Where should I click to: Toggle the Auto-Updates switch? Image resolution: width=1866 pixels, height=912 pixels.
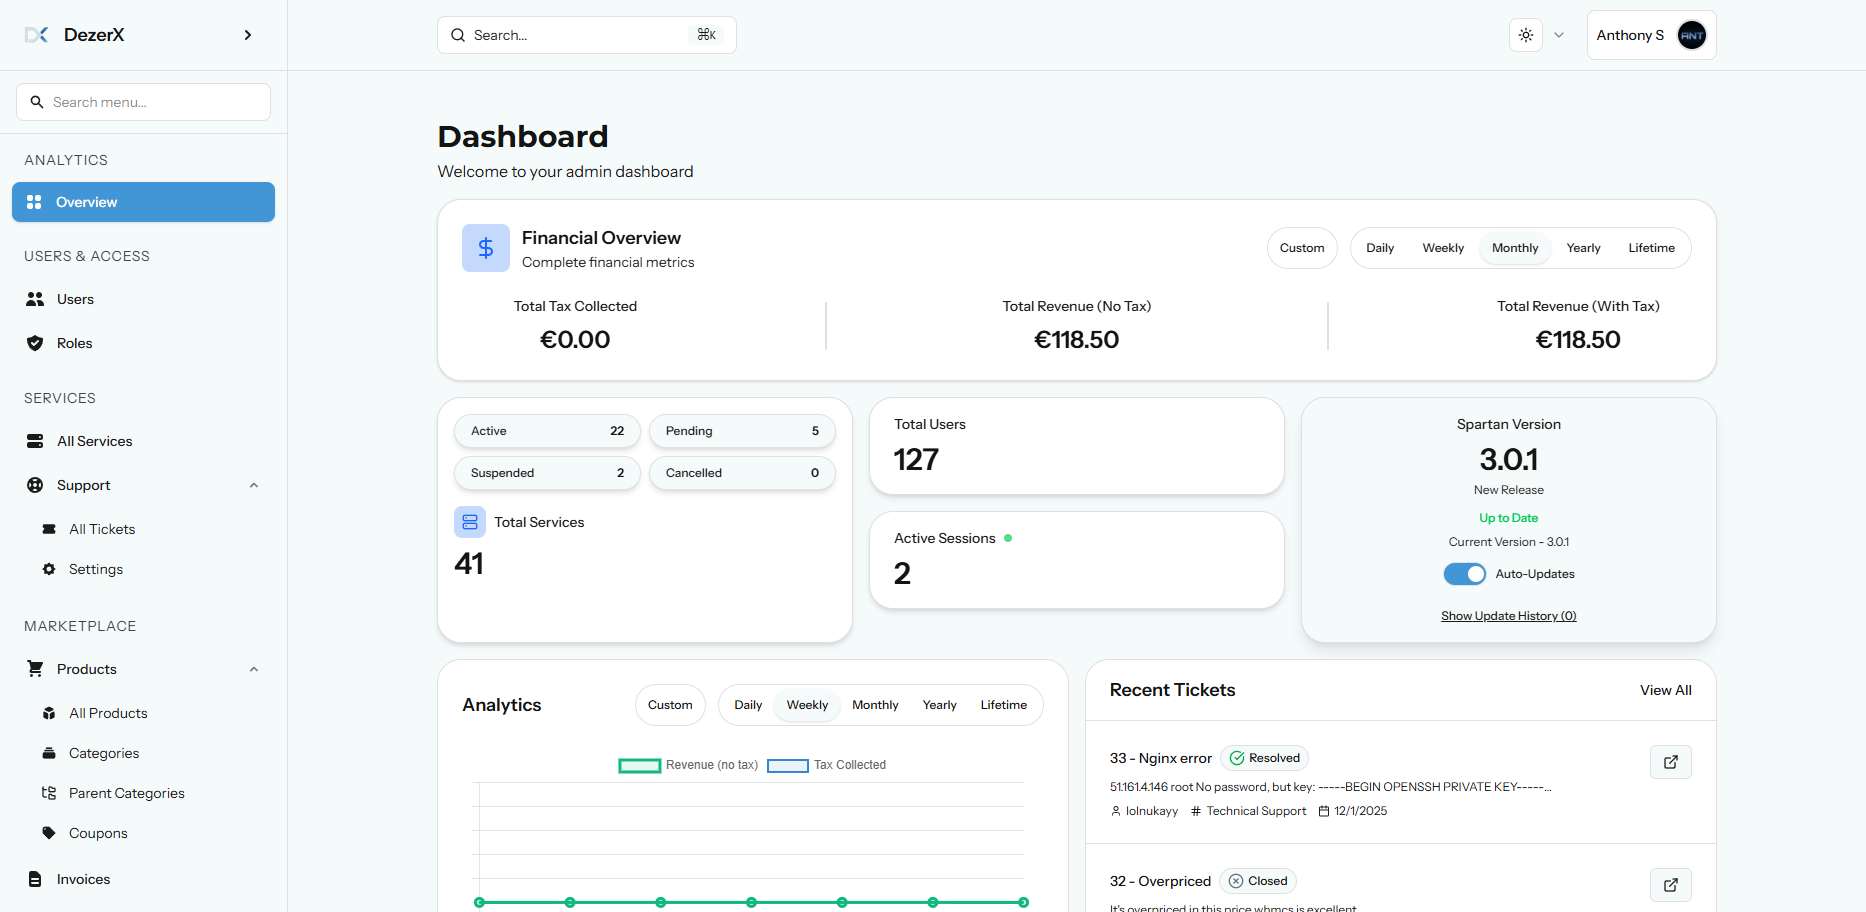pyautogui.click(x=1464, y=574)
